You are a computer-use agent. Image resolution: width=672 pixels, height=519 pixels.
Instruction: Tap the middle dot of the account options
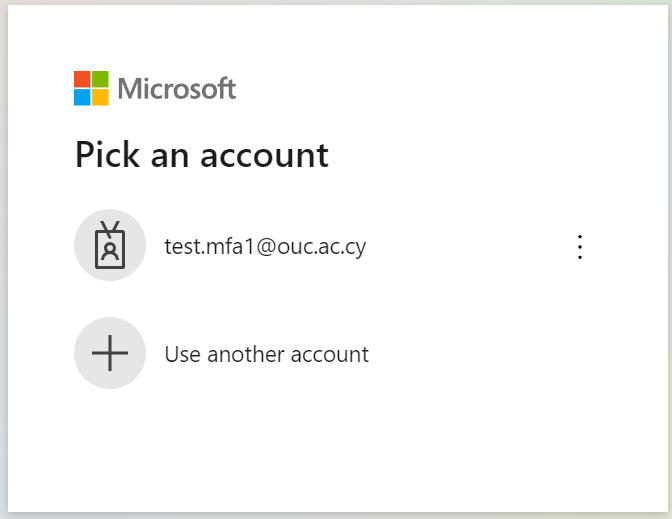point(580,247)
